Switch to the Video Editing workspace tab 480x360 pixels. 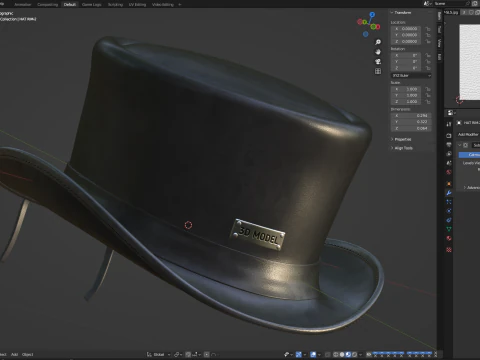pos(163,4)
